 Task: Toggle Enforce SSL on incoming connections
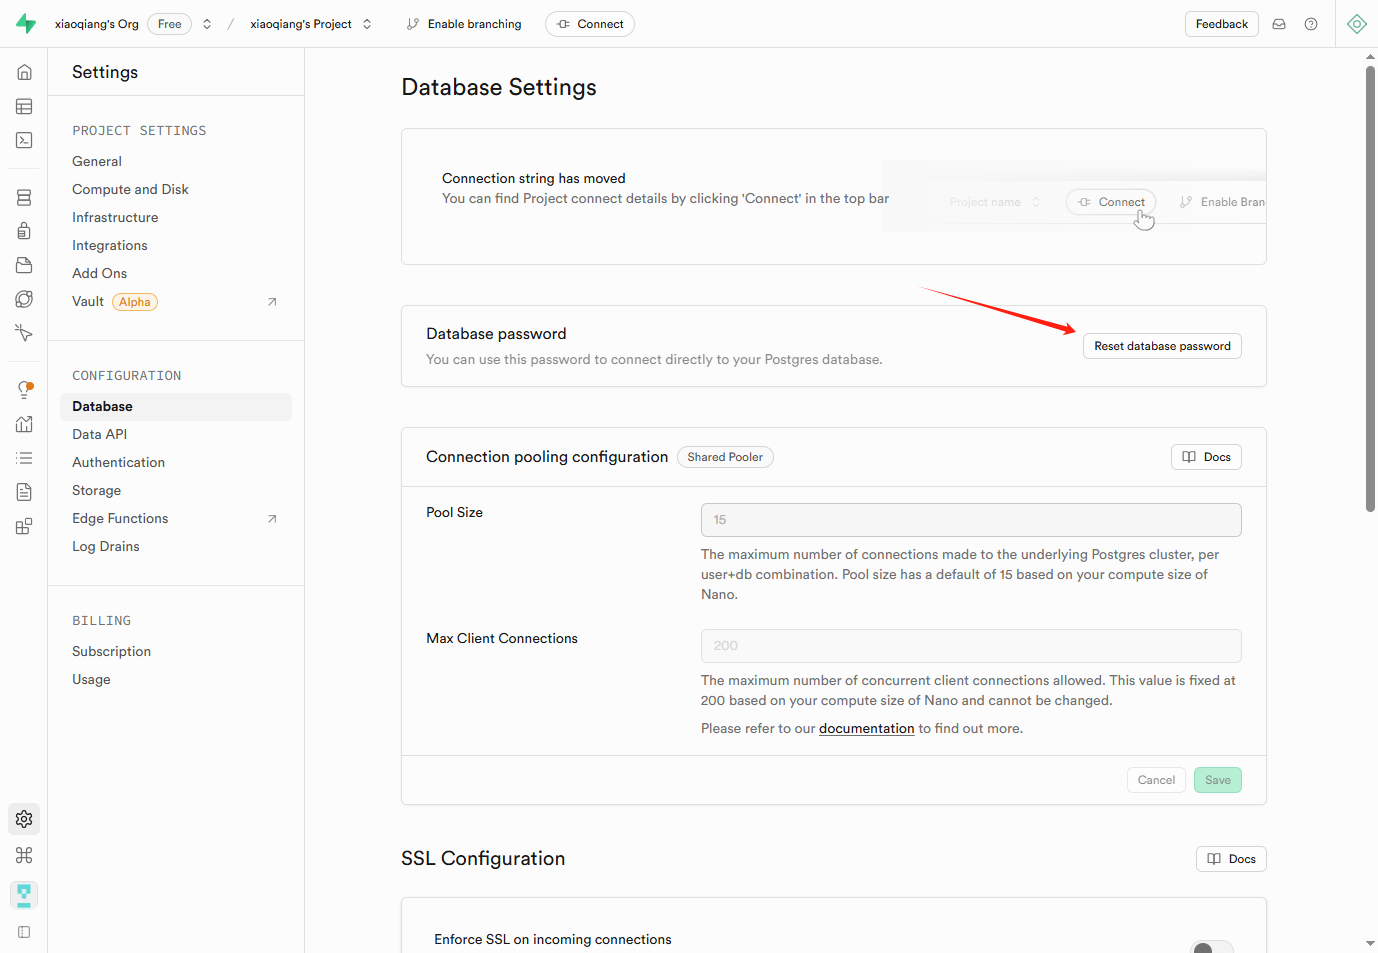click(x=1211, y=946)
